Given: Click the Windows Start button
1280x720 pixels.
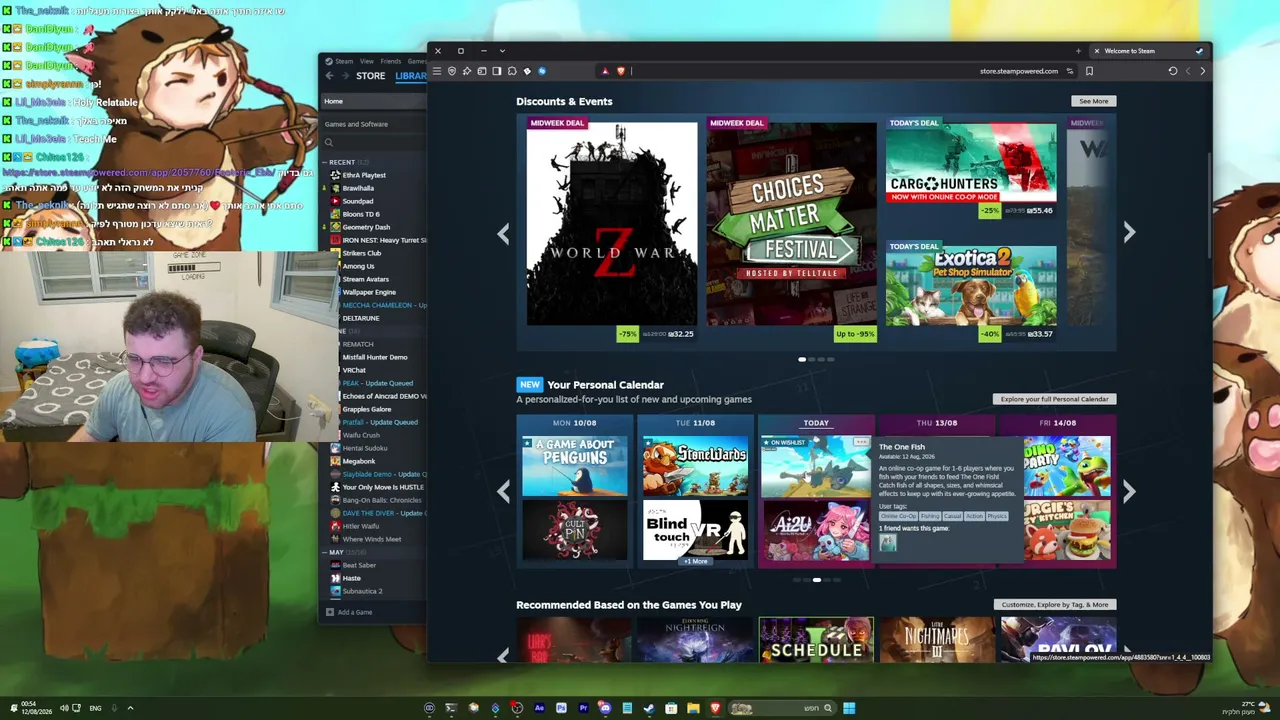Looking at the screenshot, I should [x=849, y=708].
